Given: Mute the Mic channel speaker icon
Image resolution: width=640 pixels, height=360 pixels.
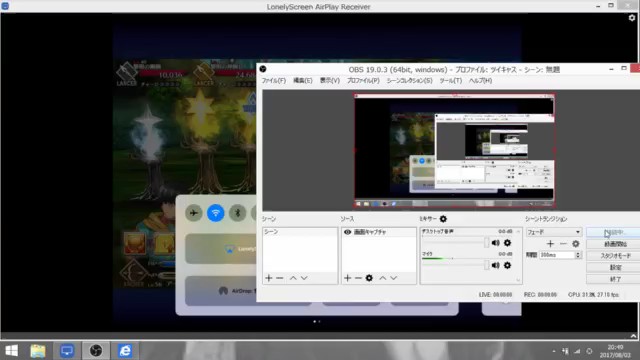Looking at the screenshot, I should pos(496,265).
